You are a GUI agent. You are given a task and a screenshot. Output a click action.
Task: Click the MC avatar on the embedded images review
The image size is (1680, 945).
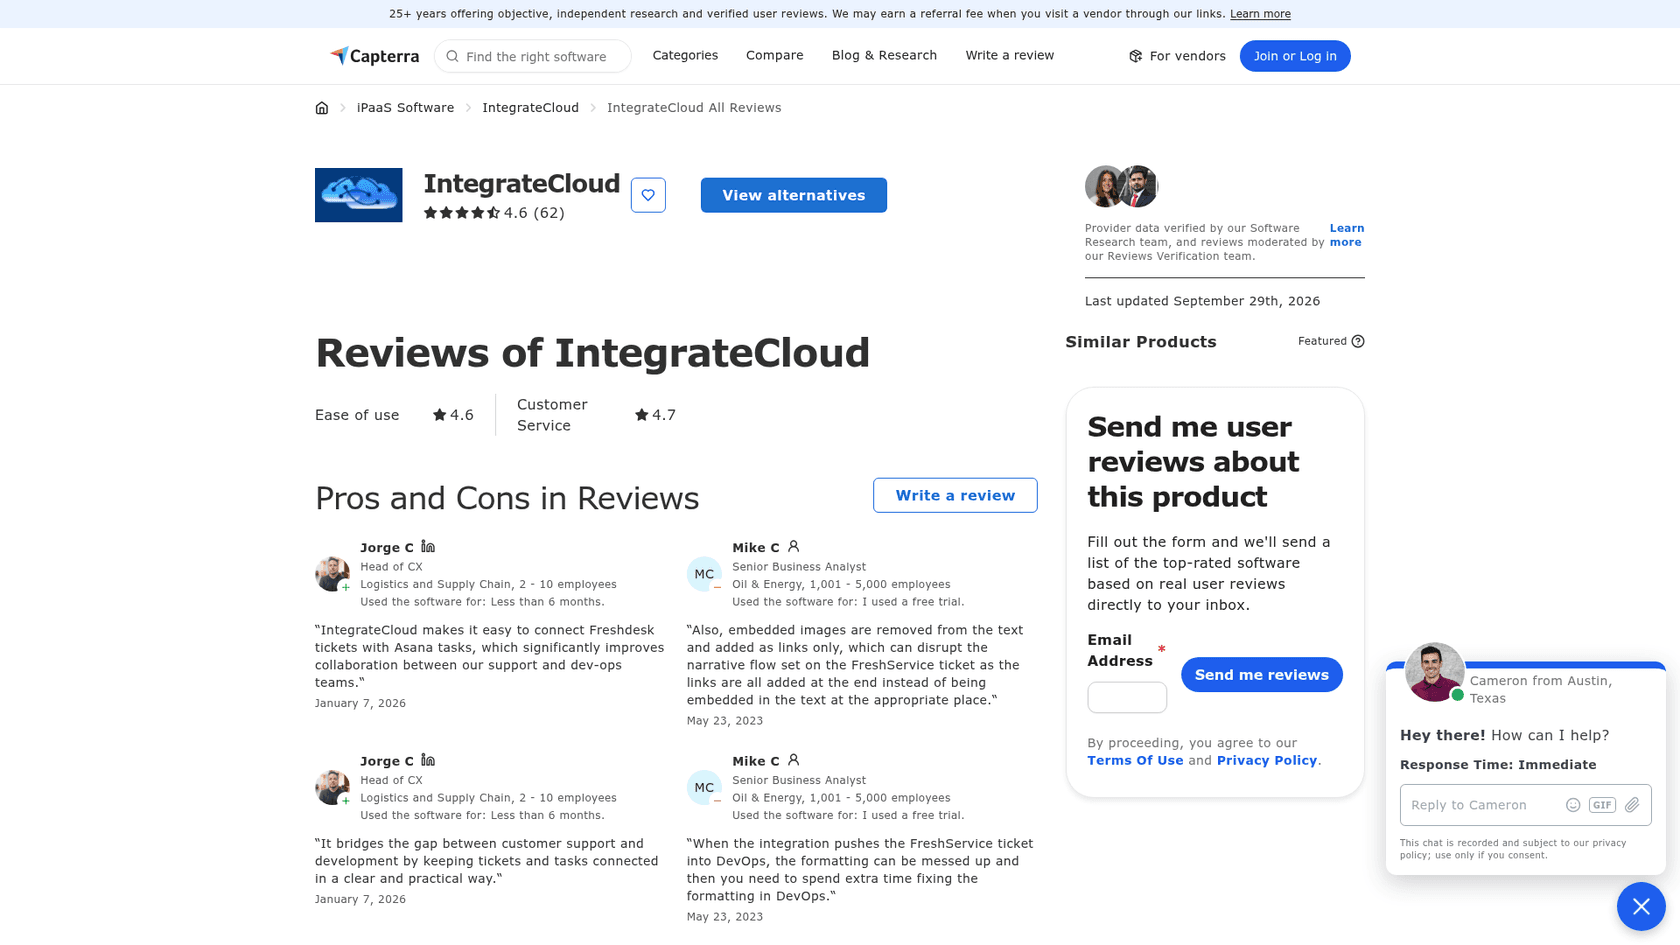(x=704, y=574)
